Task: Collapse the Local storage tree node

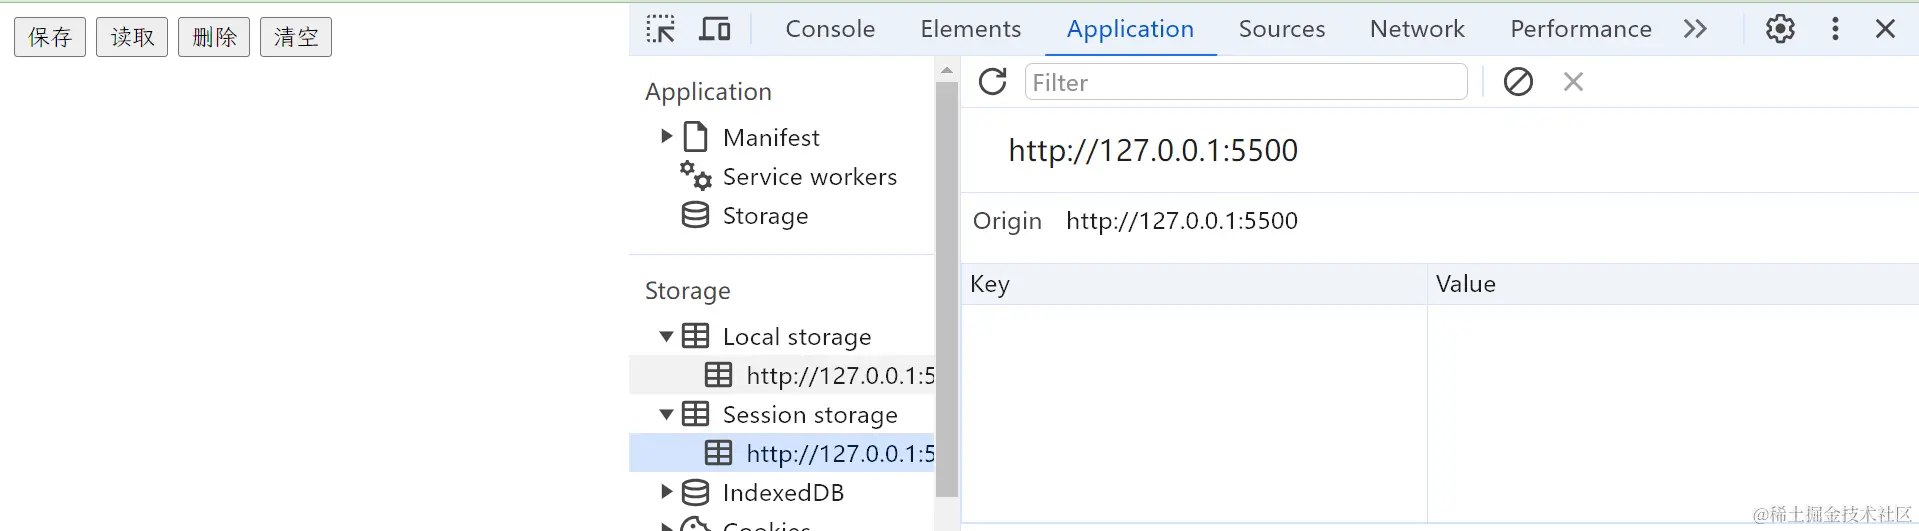Action: point(666,337)
